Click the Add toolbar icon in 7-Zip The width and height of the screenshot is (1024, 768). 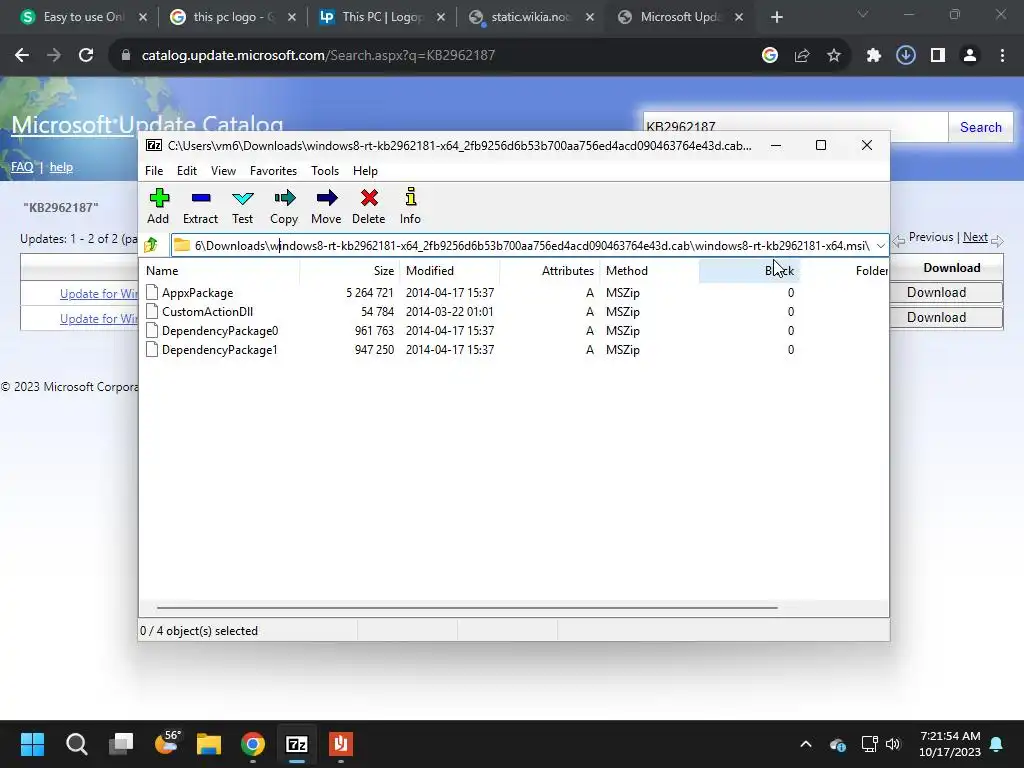point(158,198)
